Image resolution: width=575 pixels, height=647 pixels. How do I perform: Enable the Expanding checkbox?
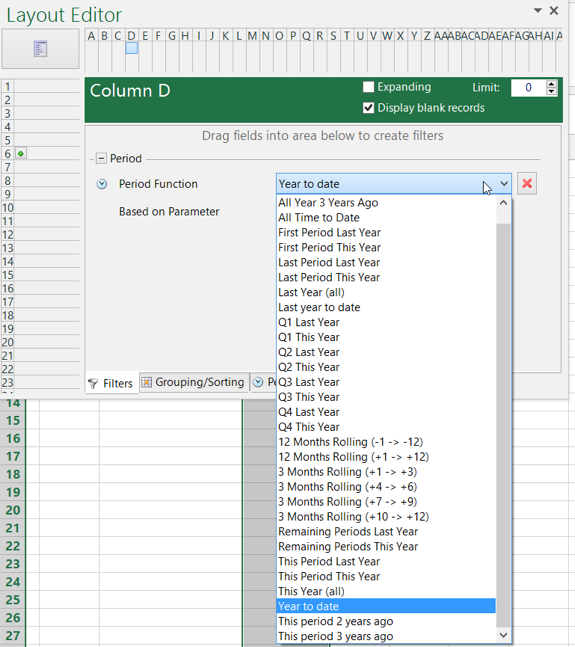click(x=368, y=87)
